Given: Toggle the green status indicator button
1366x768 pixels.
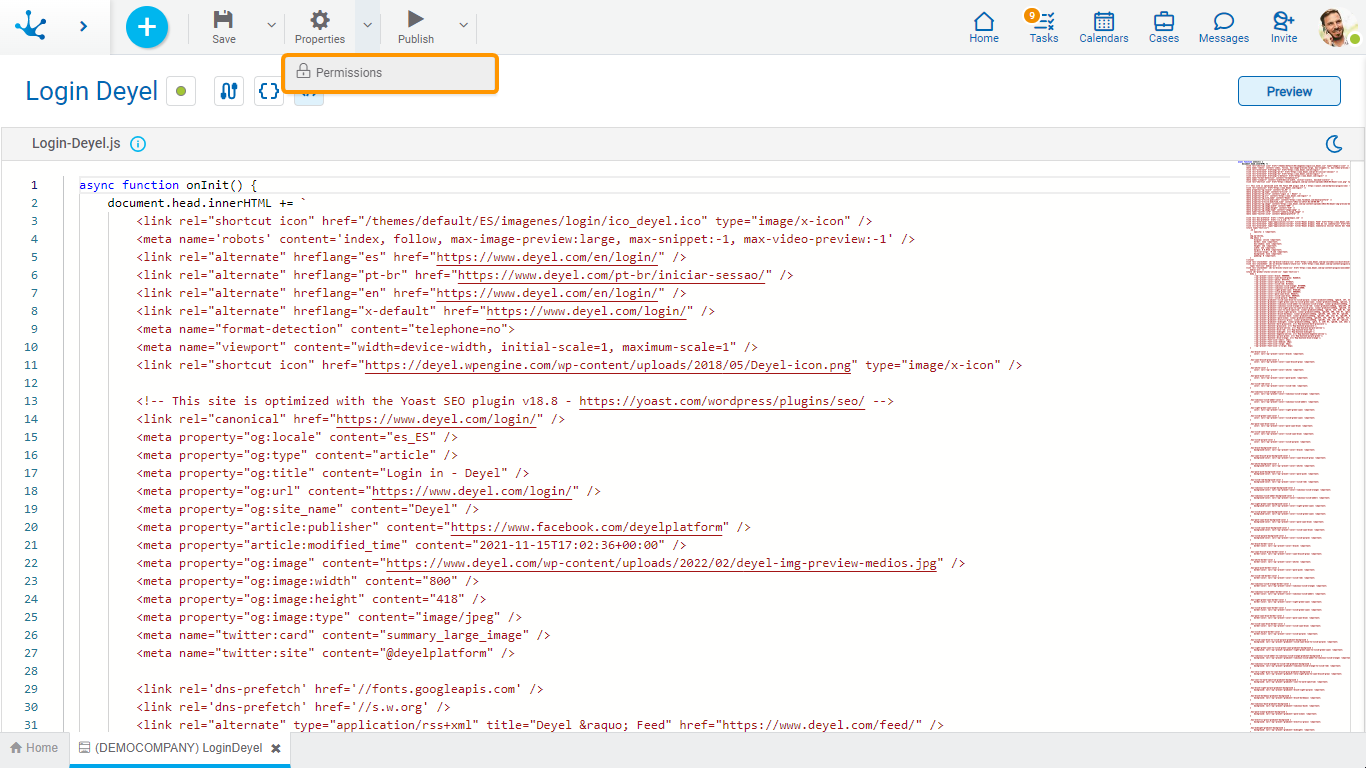Looking at the screenshot, I should coord(181,91).
